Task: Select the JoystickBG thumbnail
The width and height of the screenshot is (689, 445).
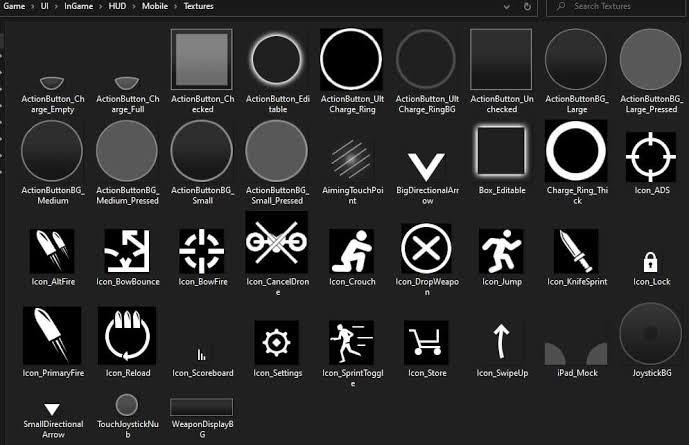Action: [651, 336]
